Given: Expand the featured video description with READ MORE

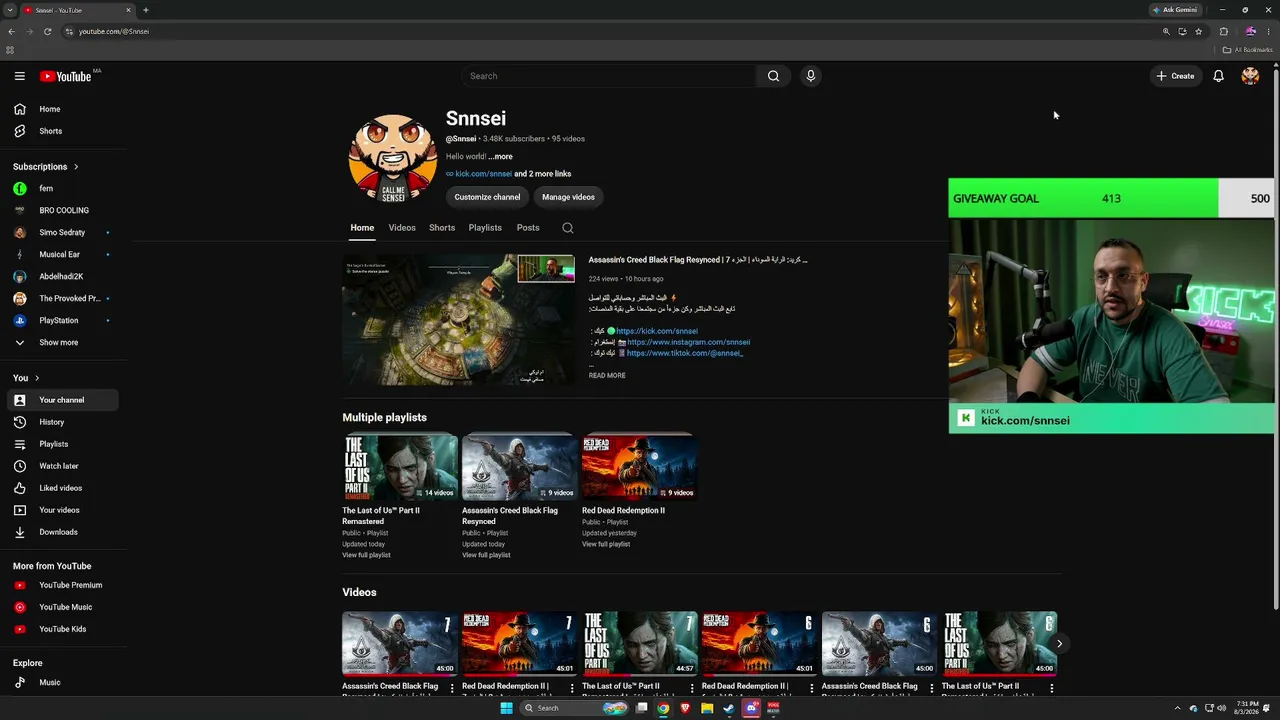Looking at the screenshot, I should coord(607,375).
